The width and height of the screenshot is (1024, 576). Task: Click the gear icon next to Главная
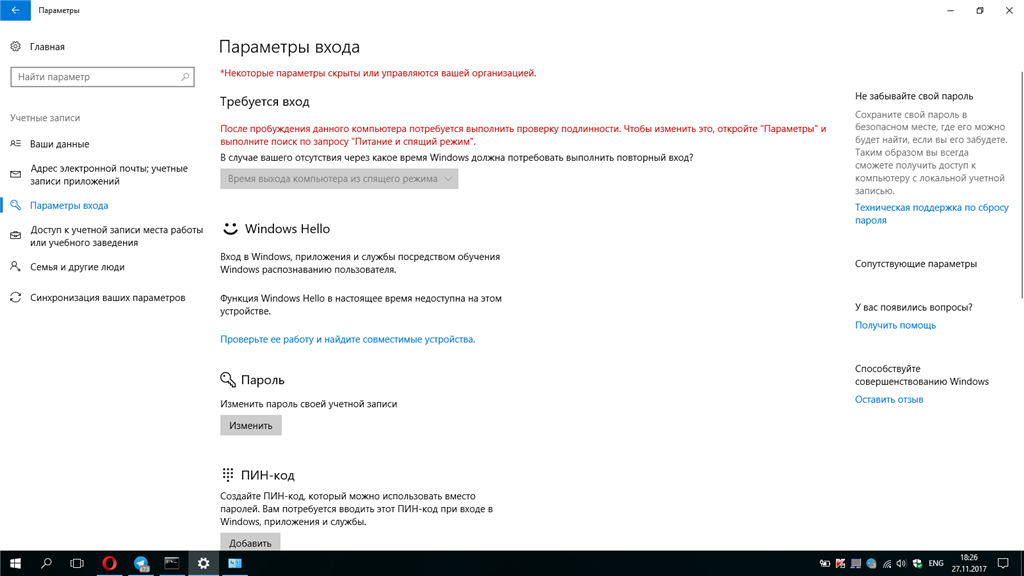[x=16, y=46]
